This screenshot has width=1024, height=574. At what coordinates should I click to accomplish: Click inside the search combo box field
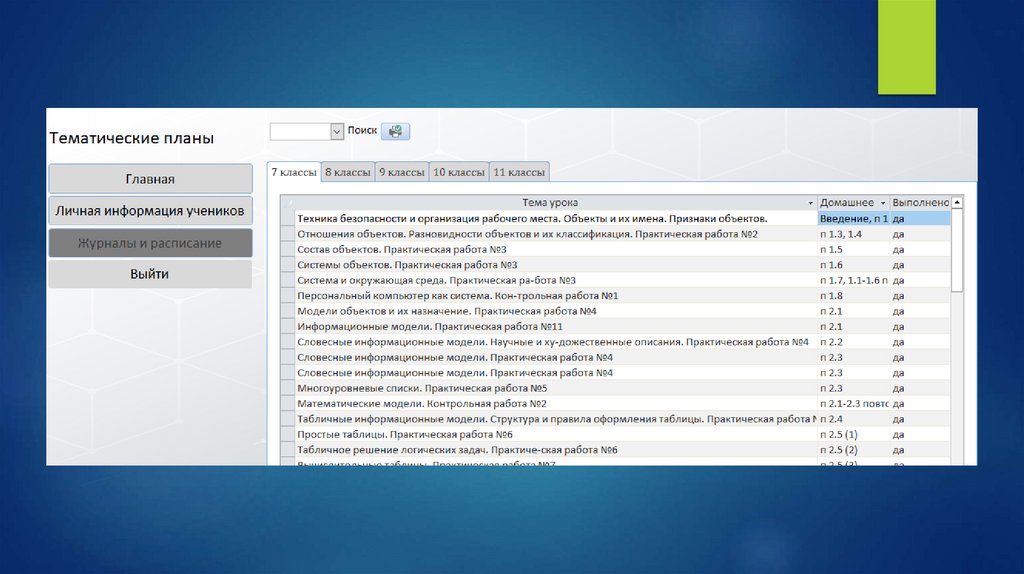300,131
